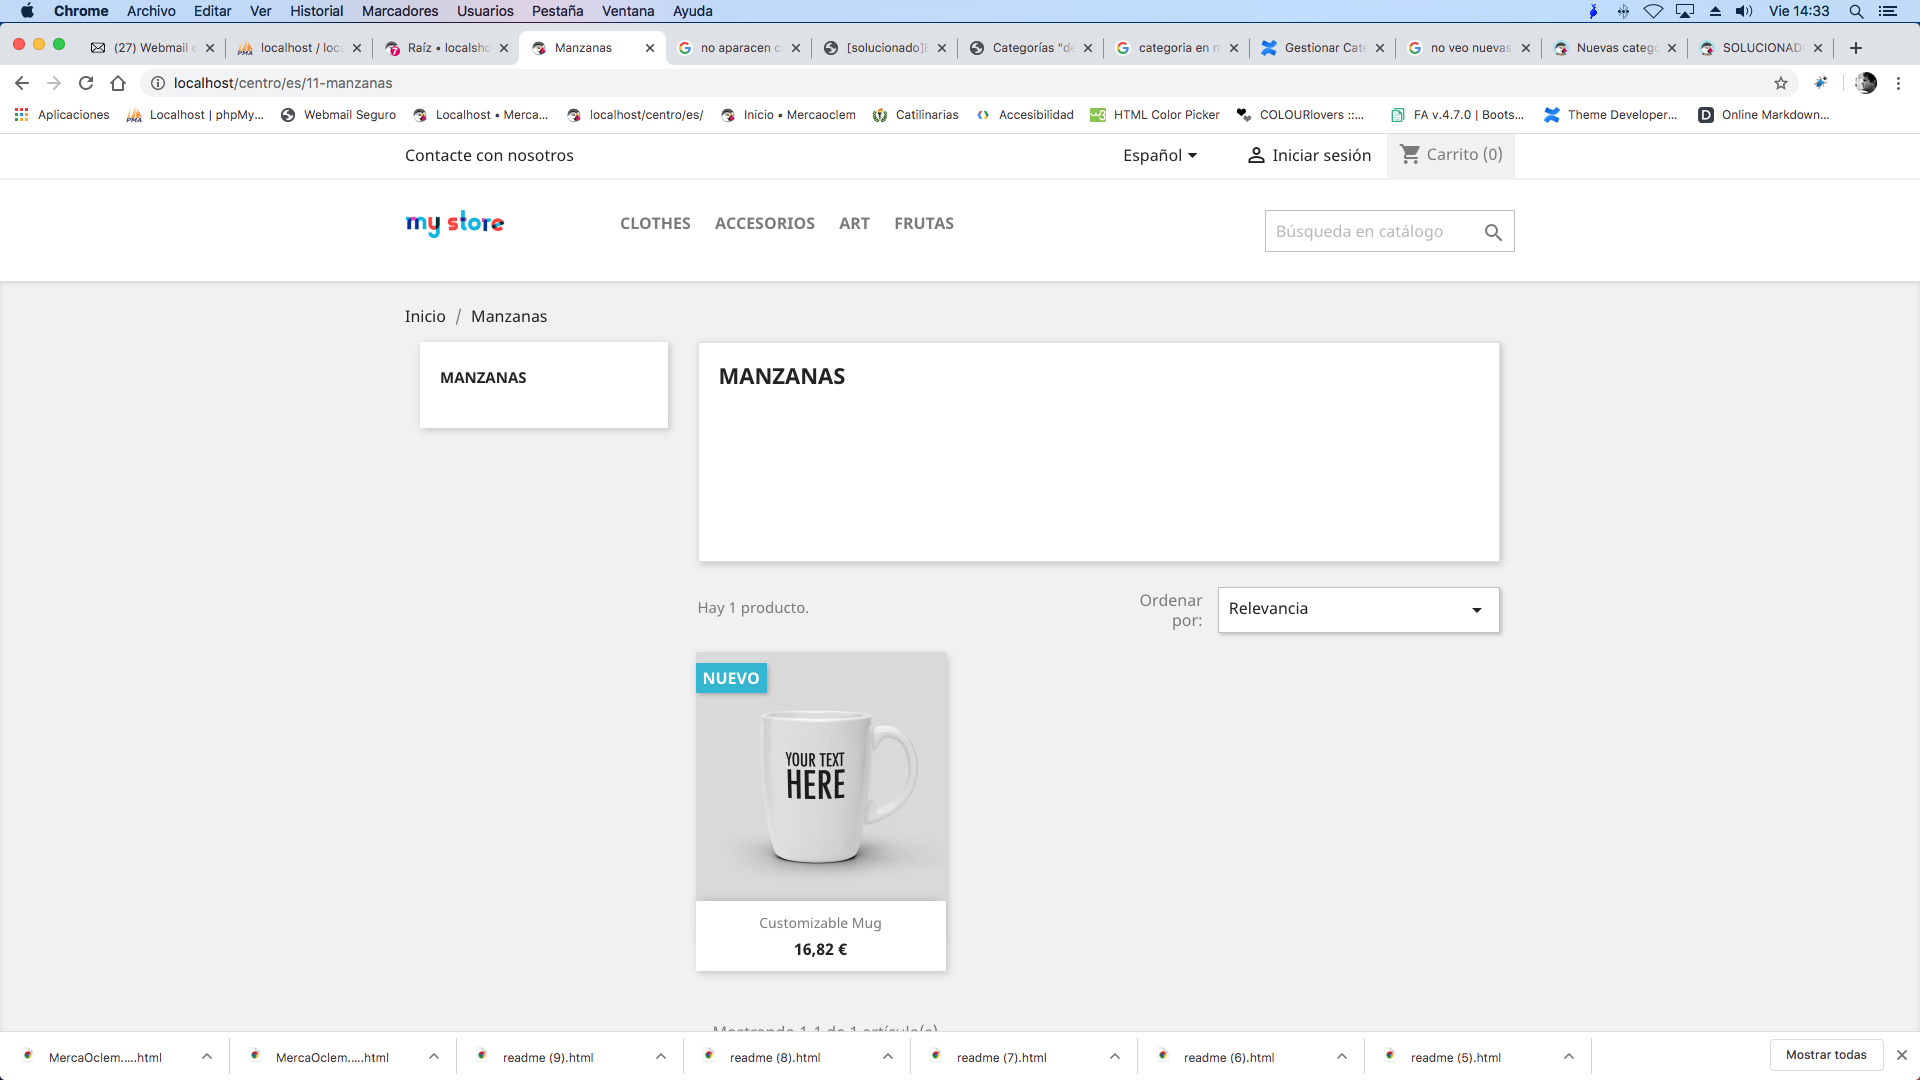This screenshot has height=1080, width=1920.
Task: Open the Historial menu in menu bar
Action: [316, 11]
